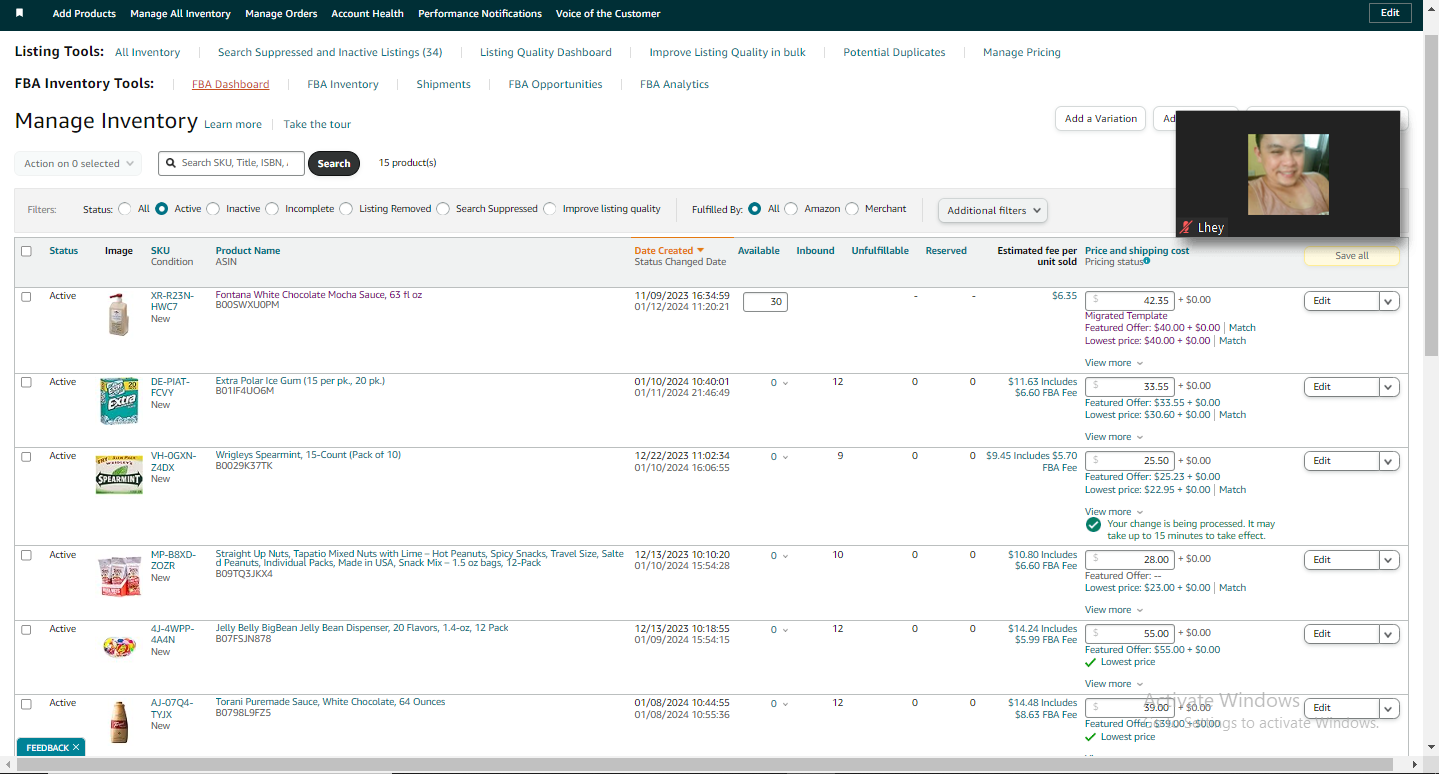Select Improve listing quality radio option
This screenshot has width=1439, height=774.
click(x=550, y=209)
